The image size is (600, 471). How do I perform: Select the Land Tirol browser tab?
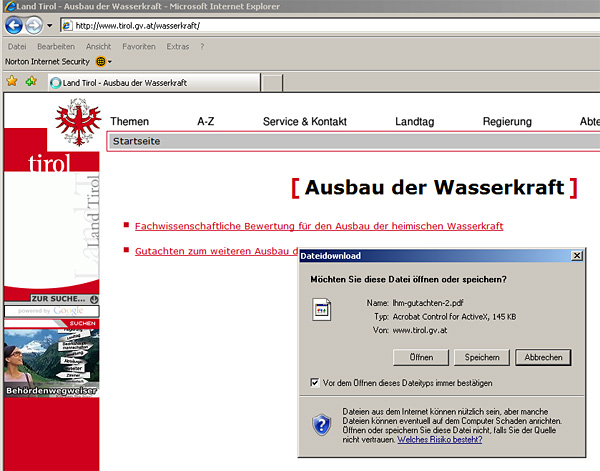point(118,82)
